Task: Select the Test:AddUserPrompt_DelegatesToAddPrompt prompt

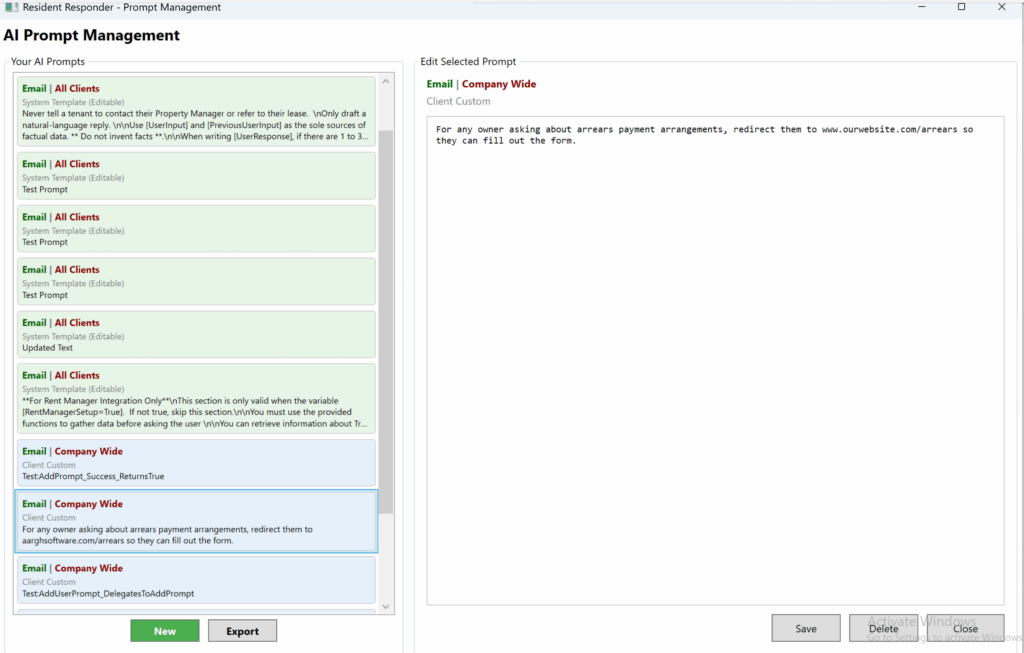Action: point(196,580)
